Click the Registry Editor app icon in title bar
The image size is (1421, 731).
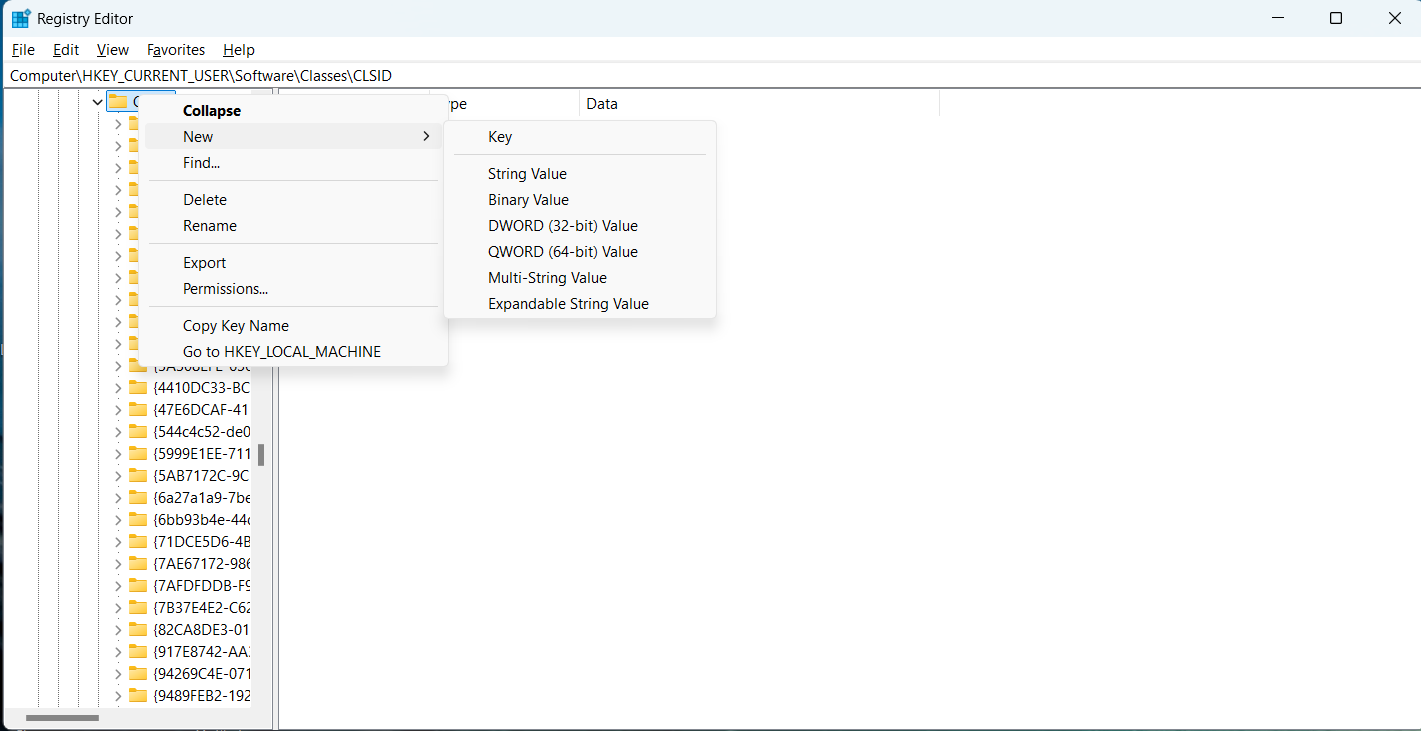(x=20, y=18)
